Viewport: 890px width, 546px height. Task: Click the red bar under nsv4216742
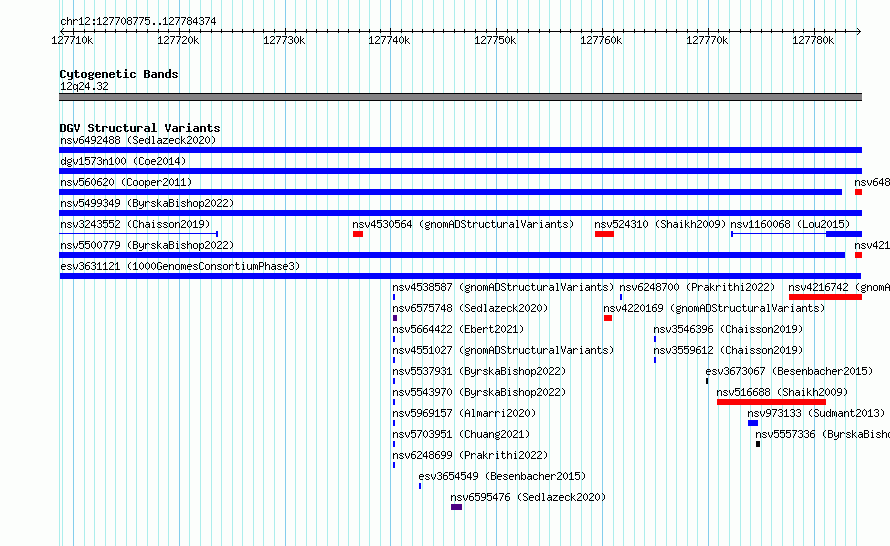point(825,297)
